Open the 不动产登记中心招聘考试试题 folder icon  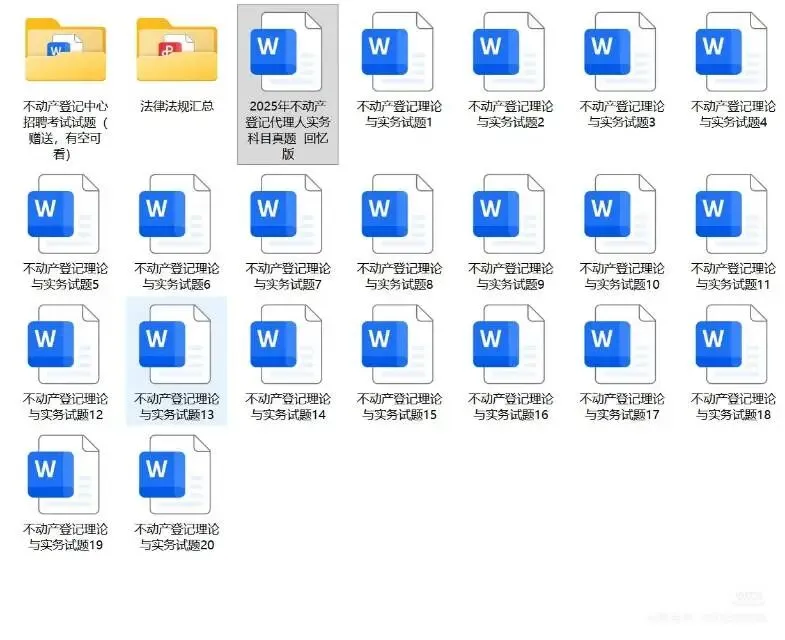pos(66,50)
